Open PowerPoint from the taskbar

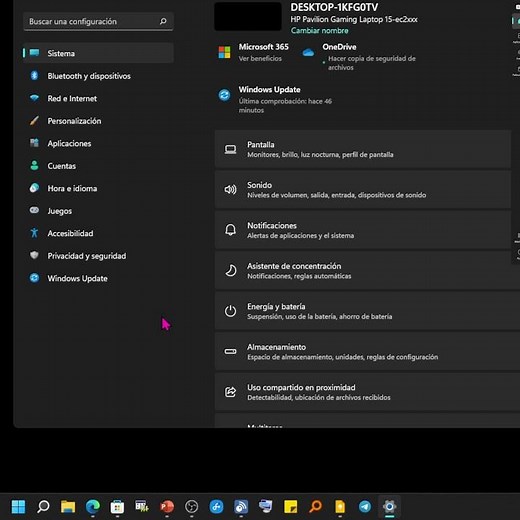point(167,507)
